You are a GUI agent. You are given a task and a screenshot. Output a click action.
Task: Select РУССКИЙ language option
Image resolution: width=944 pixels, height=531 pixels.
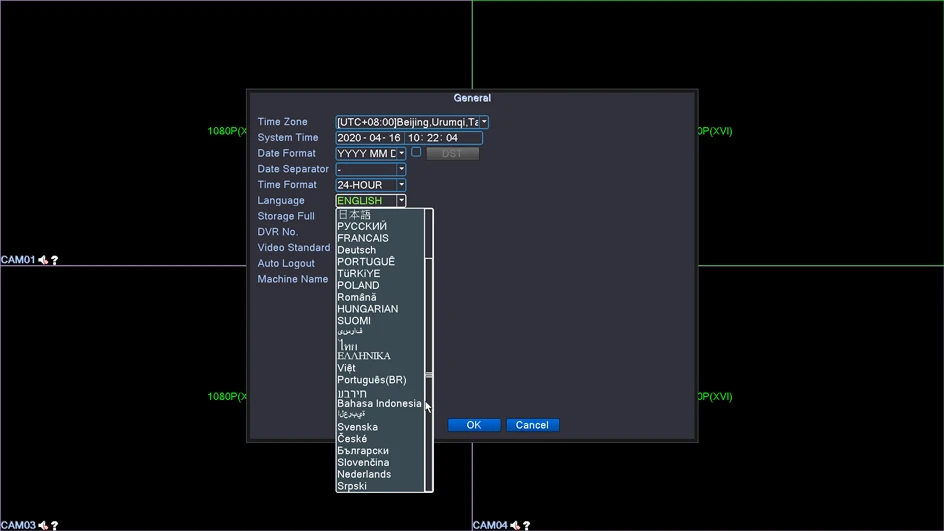(x=380, y=226)
